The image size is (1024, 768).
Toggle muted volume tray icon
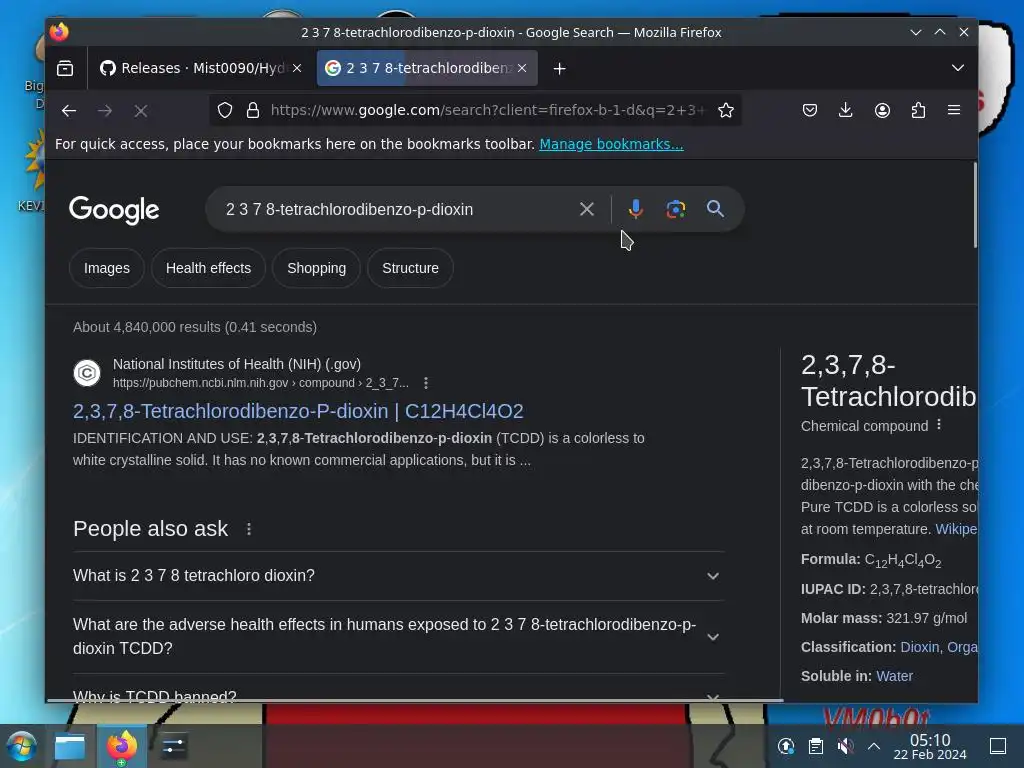845,746
